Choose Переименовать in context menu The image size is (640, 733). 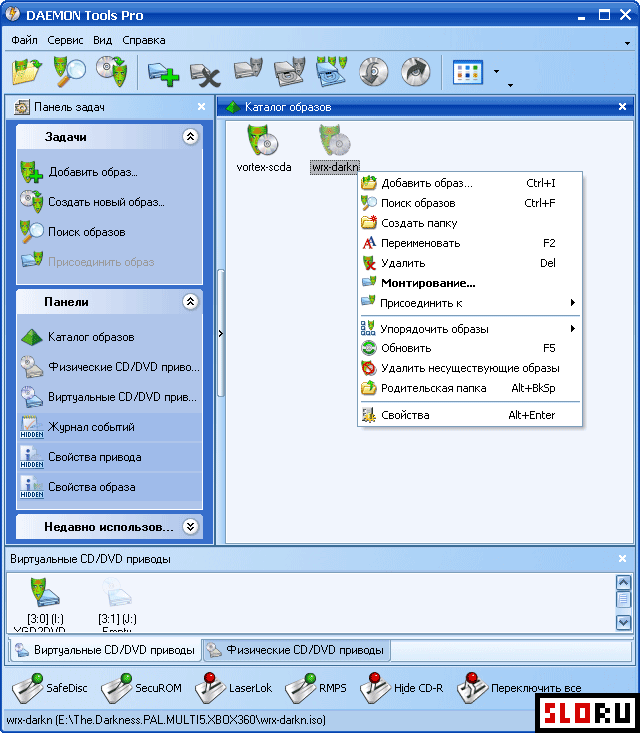point(469,243)
